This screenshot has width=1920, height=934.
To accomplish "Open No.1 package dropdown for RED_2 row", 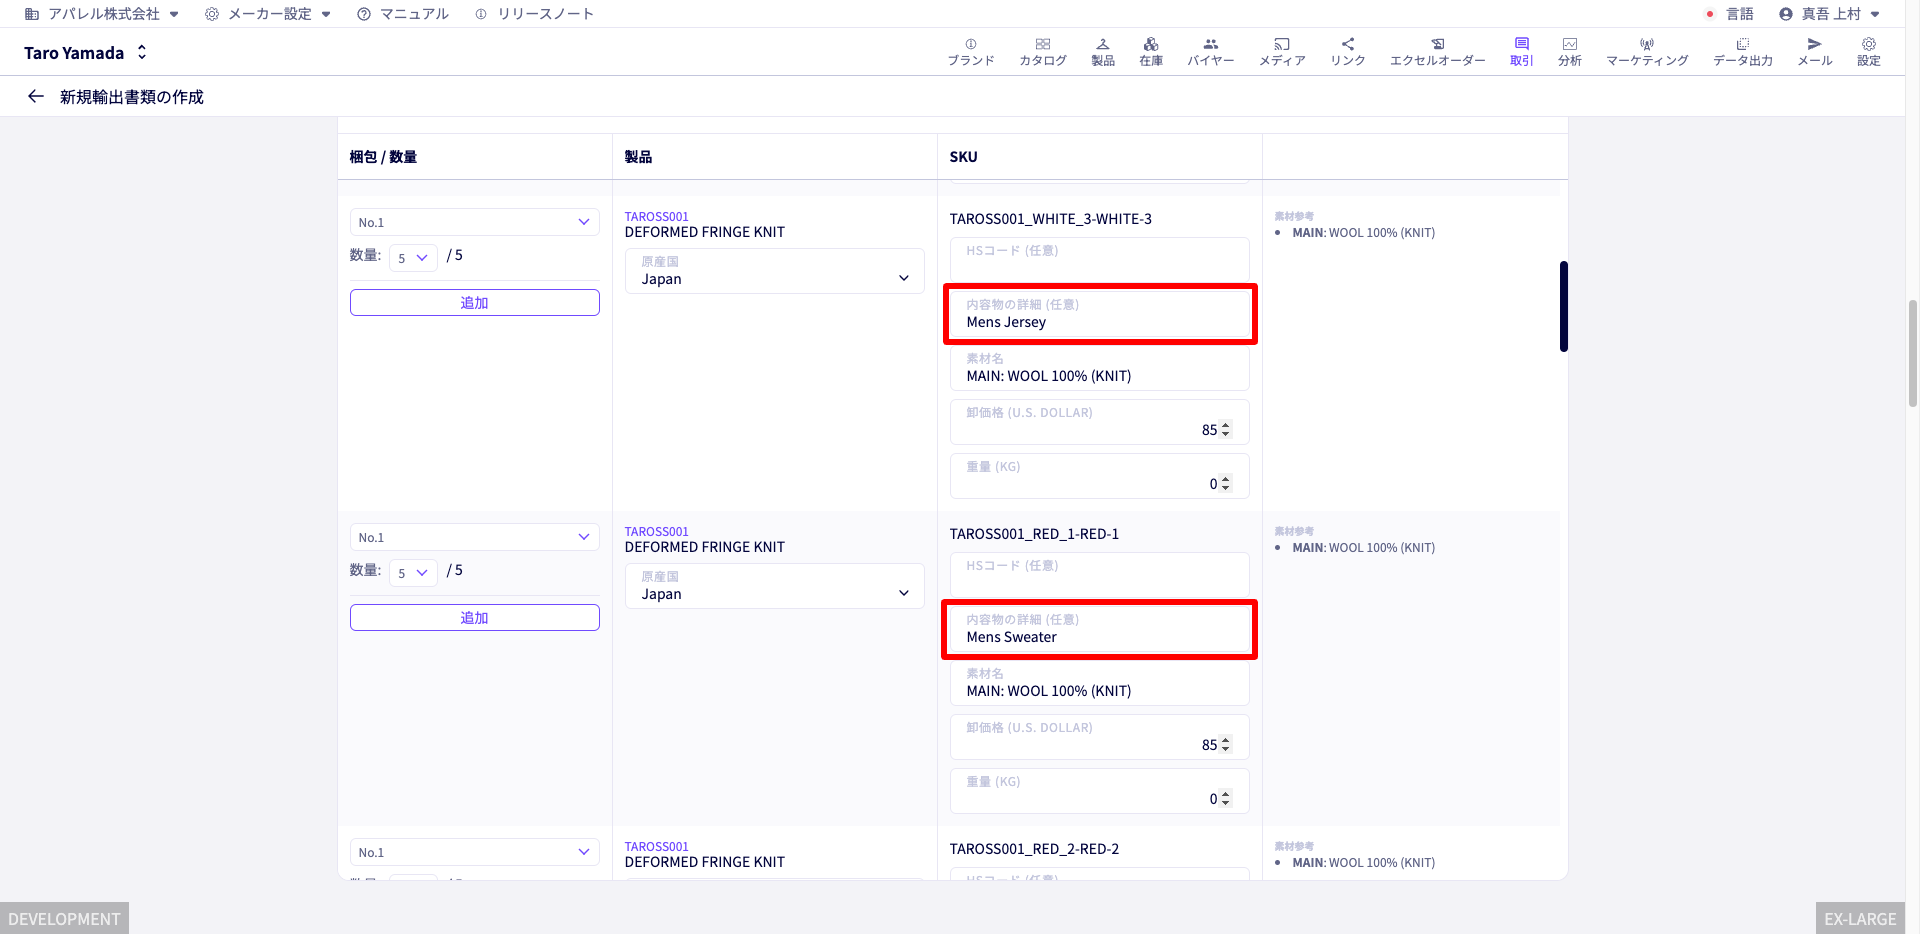I will [474, 852].
